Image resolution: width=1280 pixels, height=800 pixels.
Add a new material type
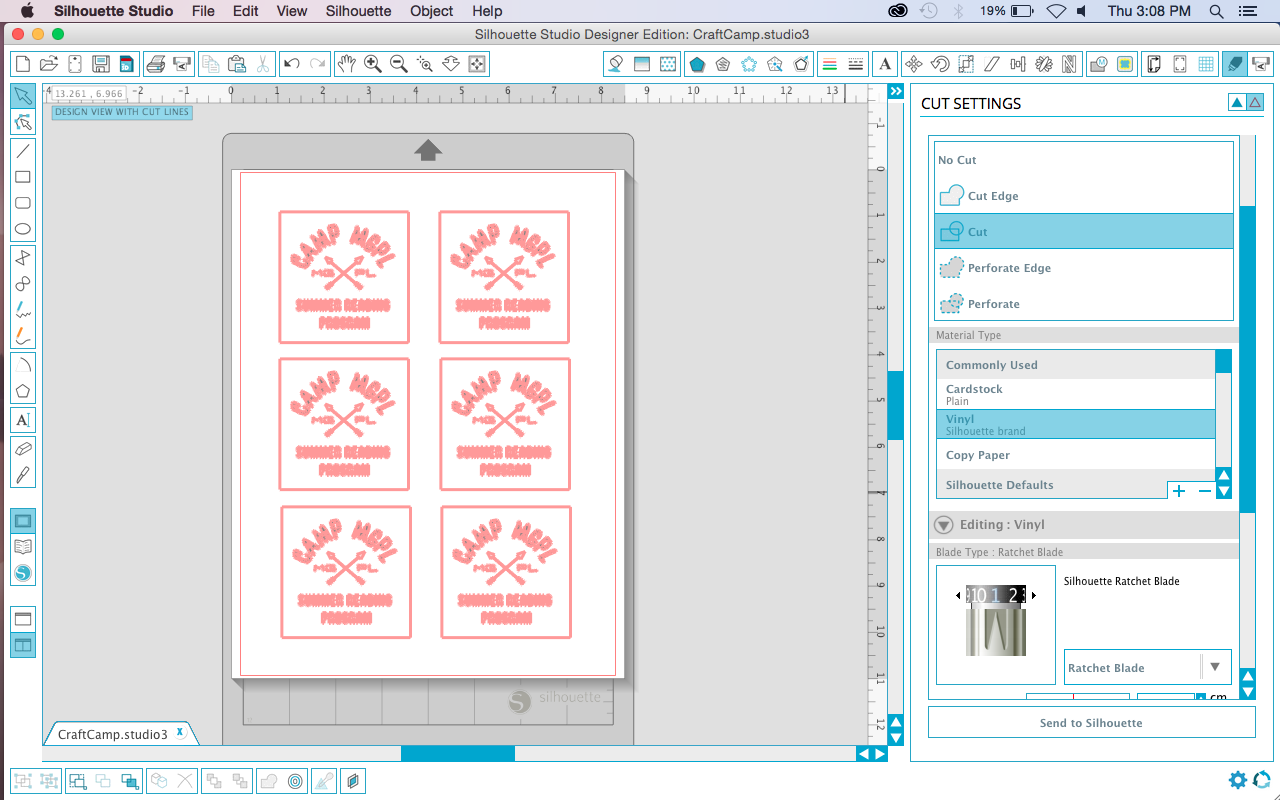pyautogui.click(x=1179, y=491)
